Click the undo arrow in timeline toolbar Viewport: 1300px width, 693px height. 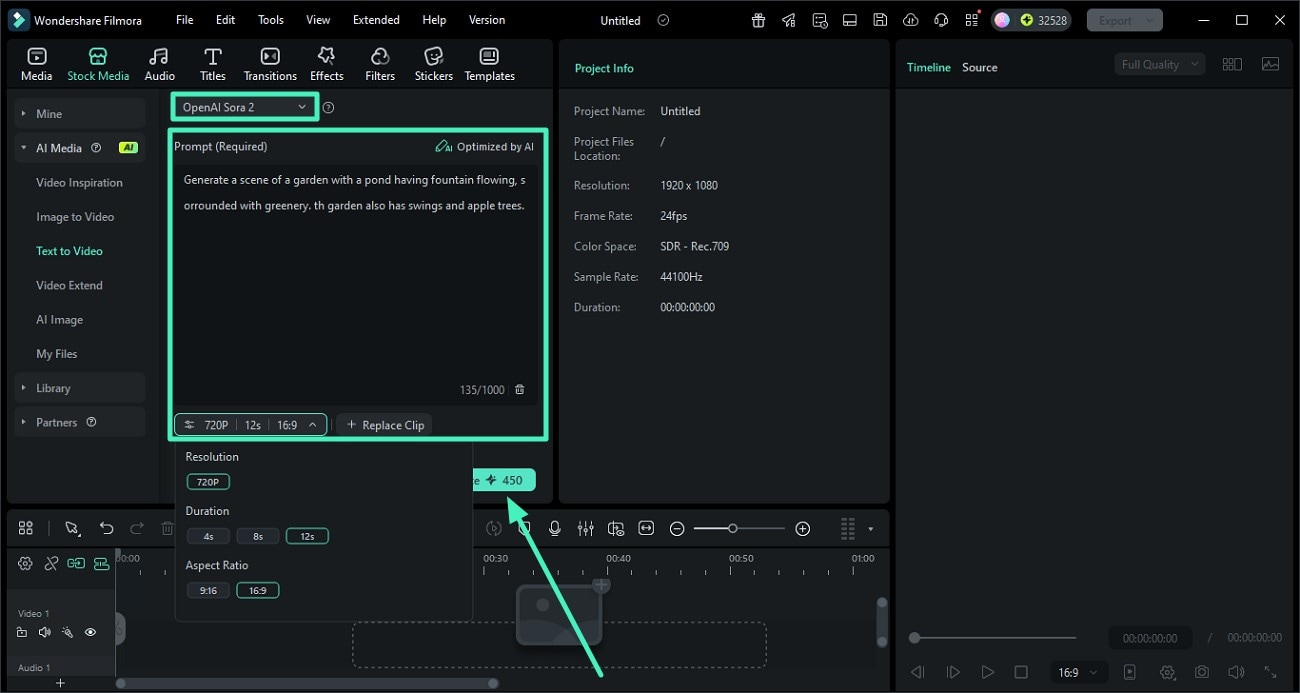pyautogui.click(x=106, y=529)
